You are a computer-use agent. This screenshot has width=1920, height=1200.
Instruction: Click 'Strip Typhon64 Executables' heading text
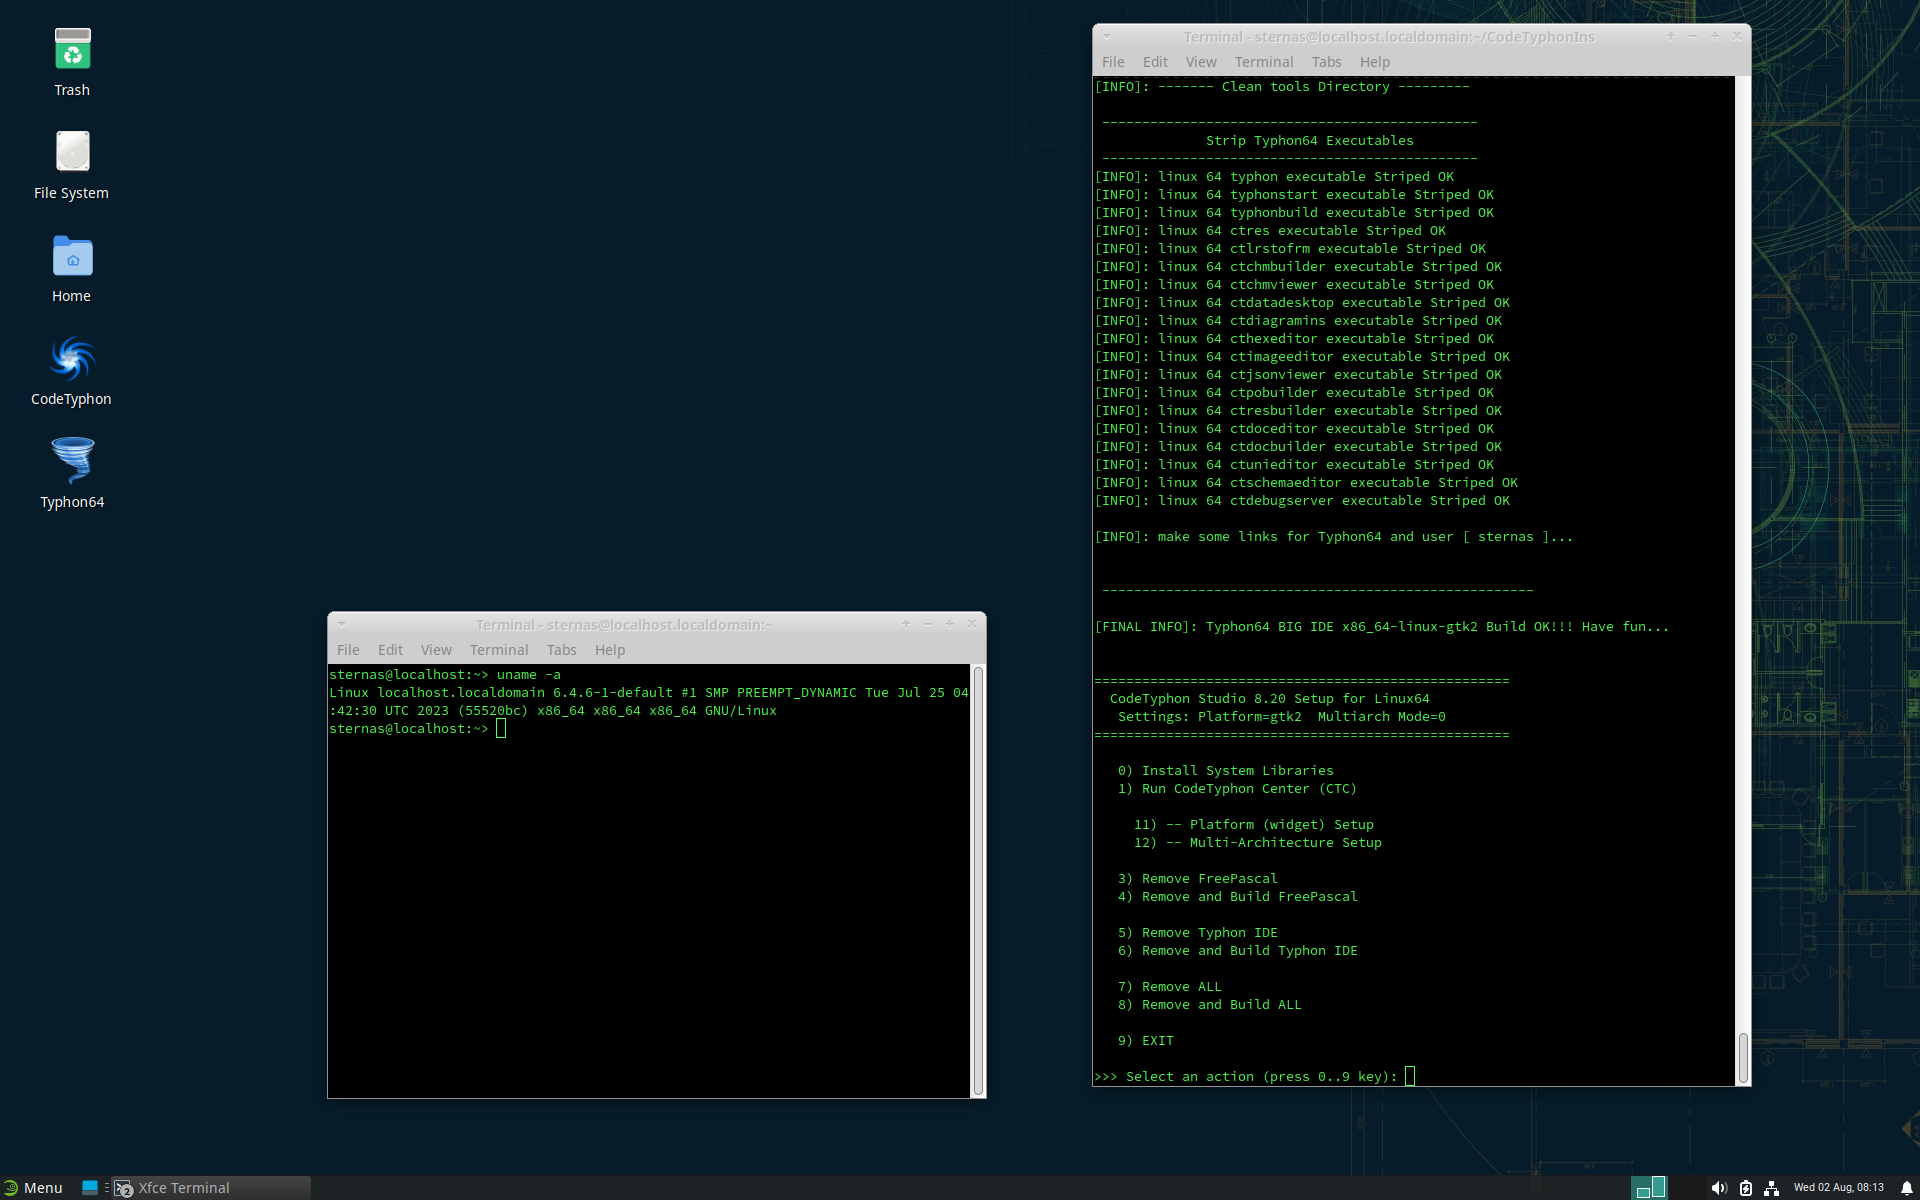coord(1309,140)
